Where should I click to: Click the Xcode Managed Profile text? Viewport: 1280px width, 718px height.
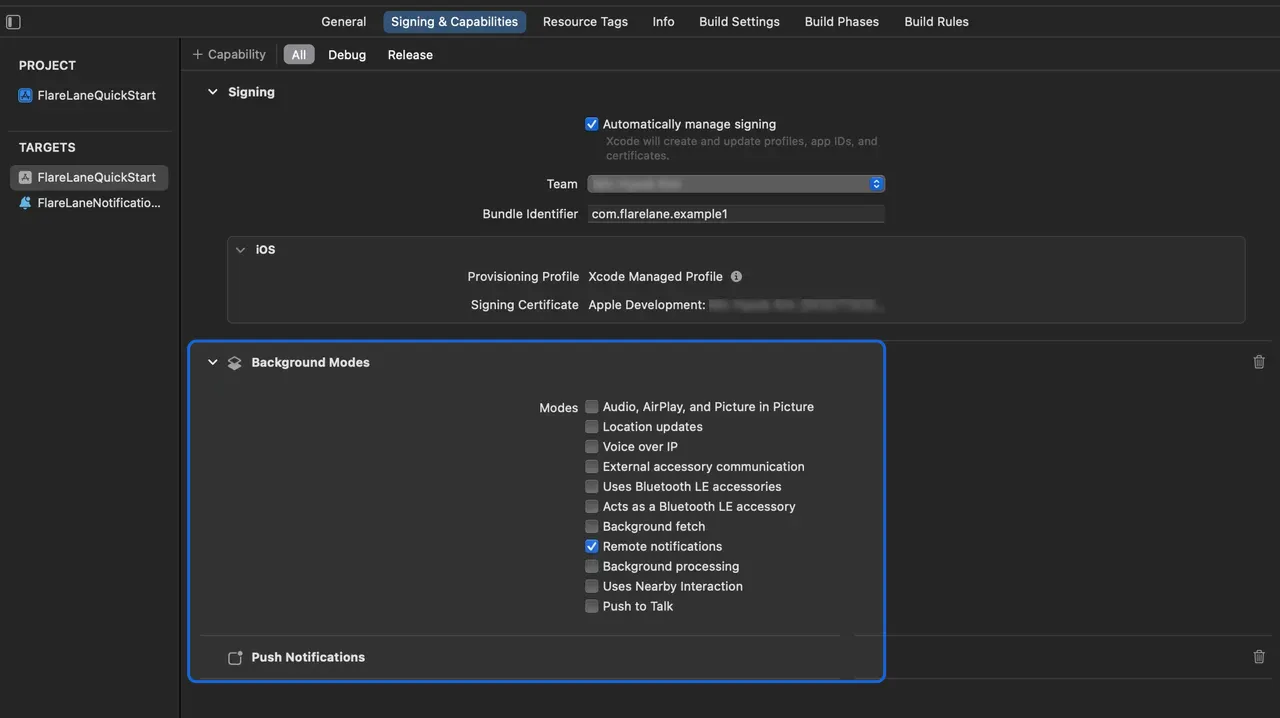655,276
